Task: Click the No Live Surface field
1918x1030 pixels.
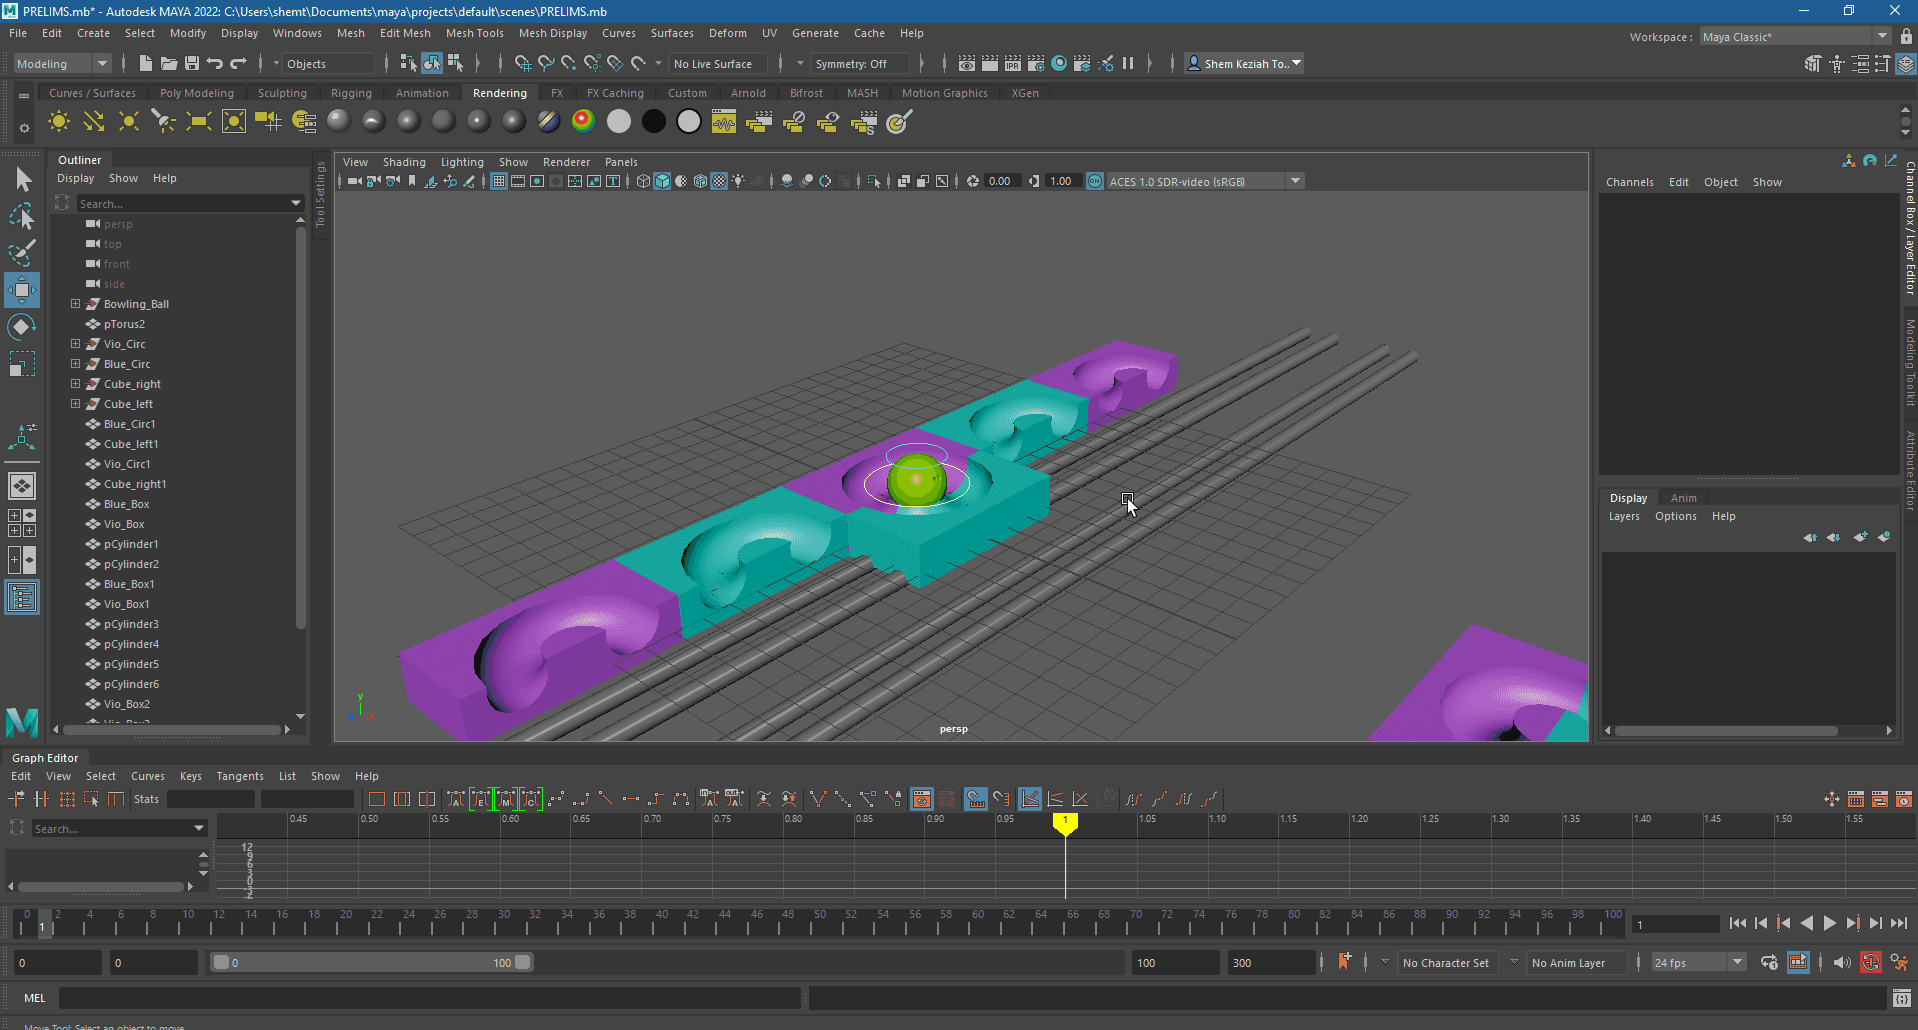Action: point(713,63)
